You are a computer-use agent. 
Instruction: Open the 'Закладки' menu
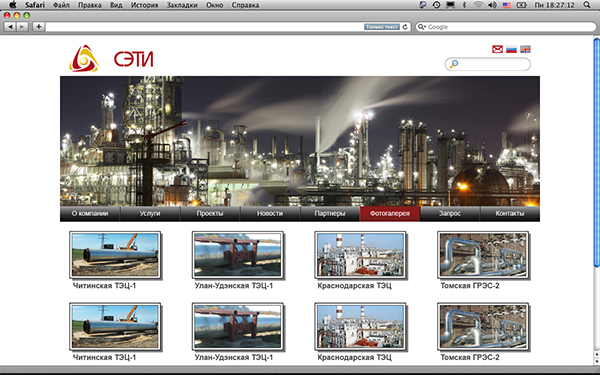click(x=182, y=5)
